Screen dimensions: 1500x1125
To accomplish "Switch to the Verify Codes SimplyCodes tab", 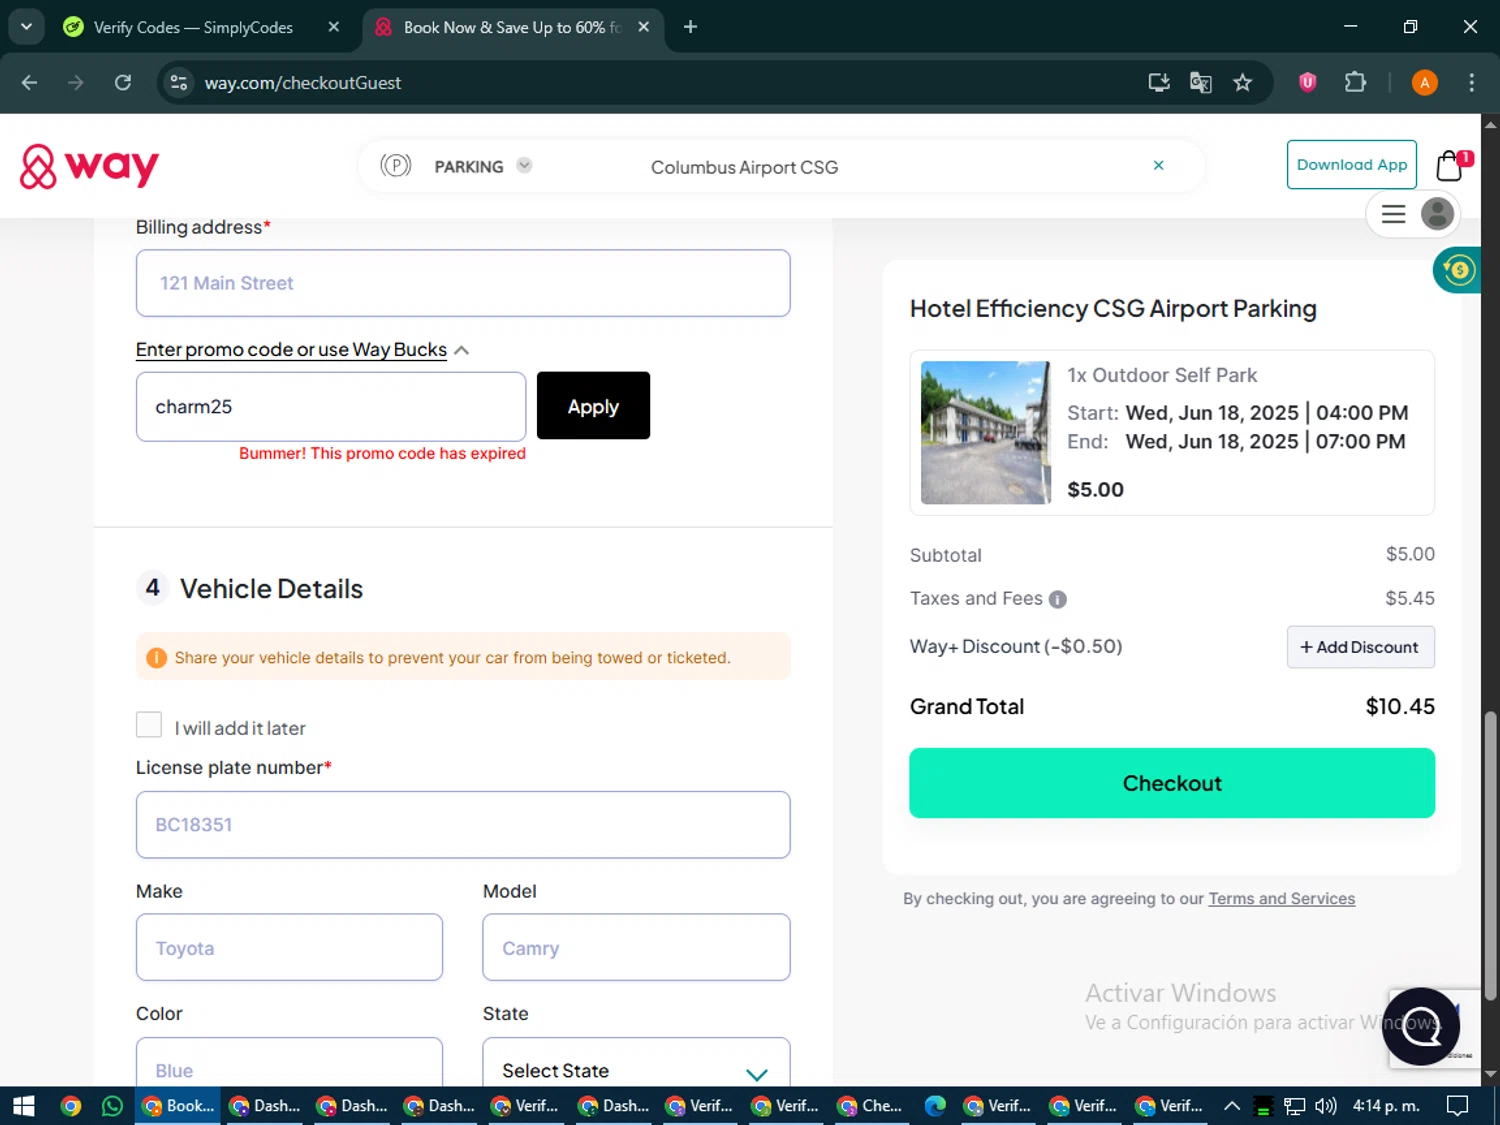I will click(x=193, y=27).
